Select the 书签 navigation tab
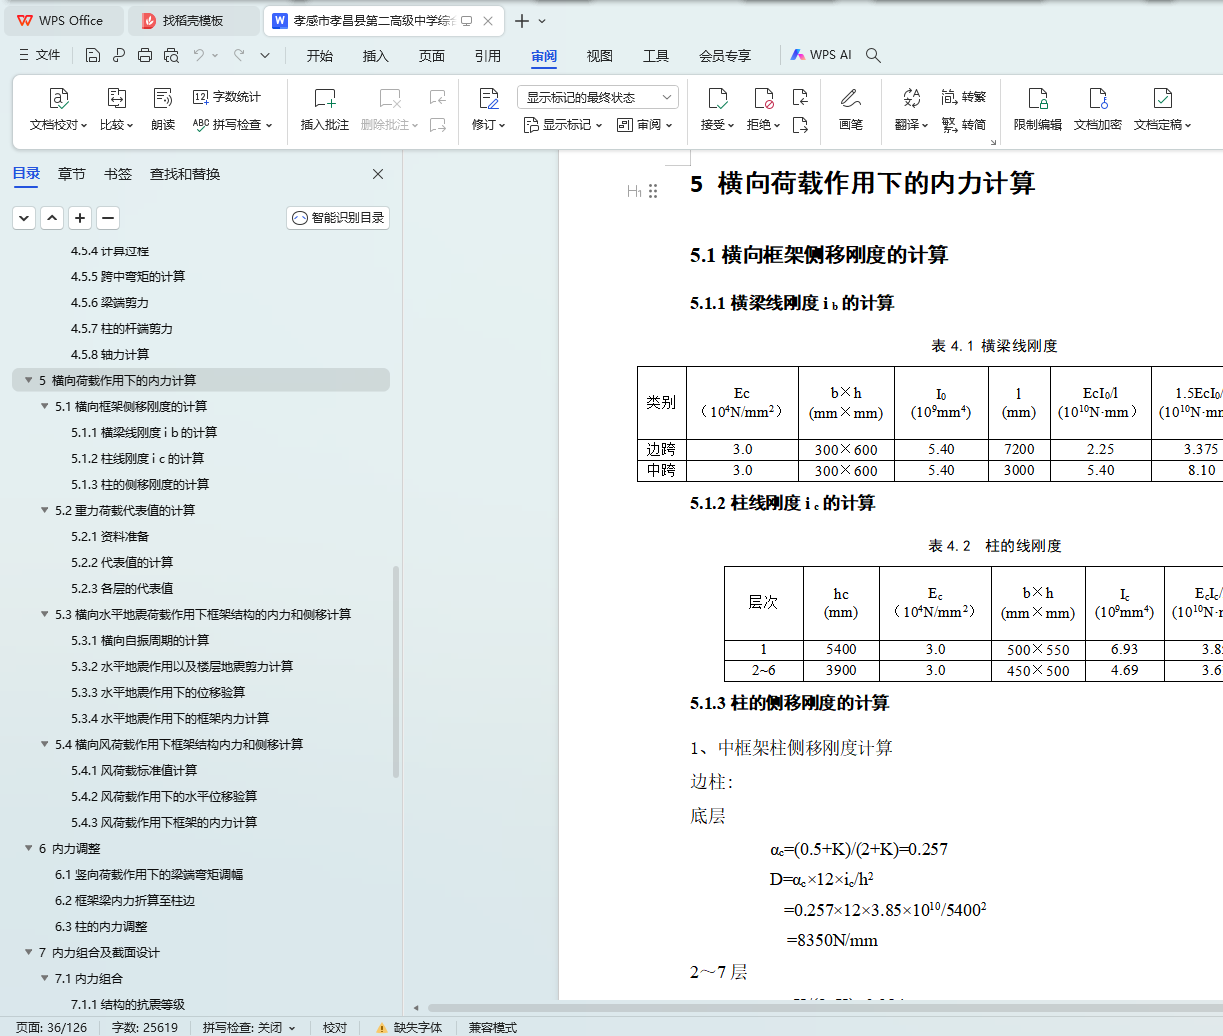1223x1036 pixels. [x=118, y=174]
